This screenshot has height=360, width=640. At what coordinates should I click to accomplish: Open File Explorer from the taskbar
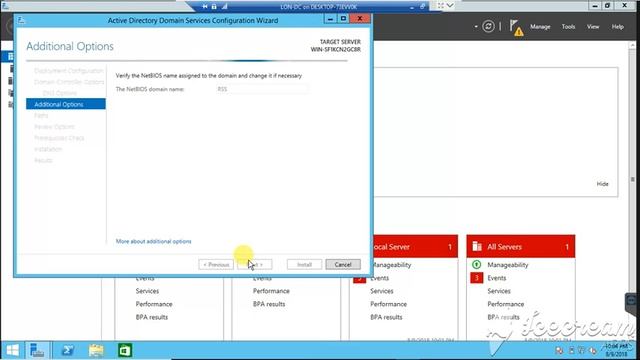[96, 350]
